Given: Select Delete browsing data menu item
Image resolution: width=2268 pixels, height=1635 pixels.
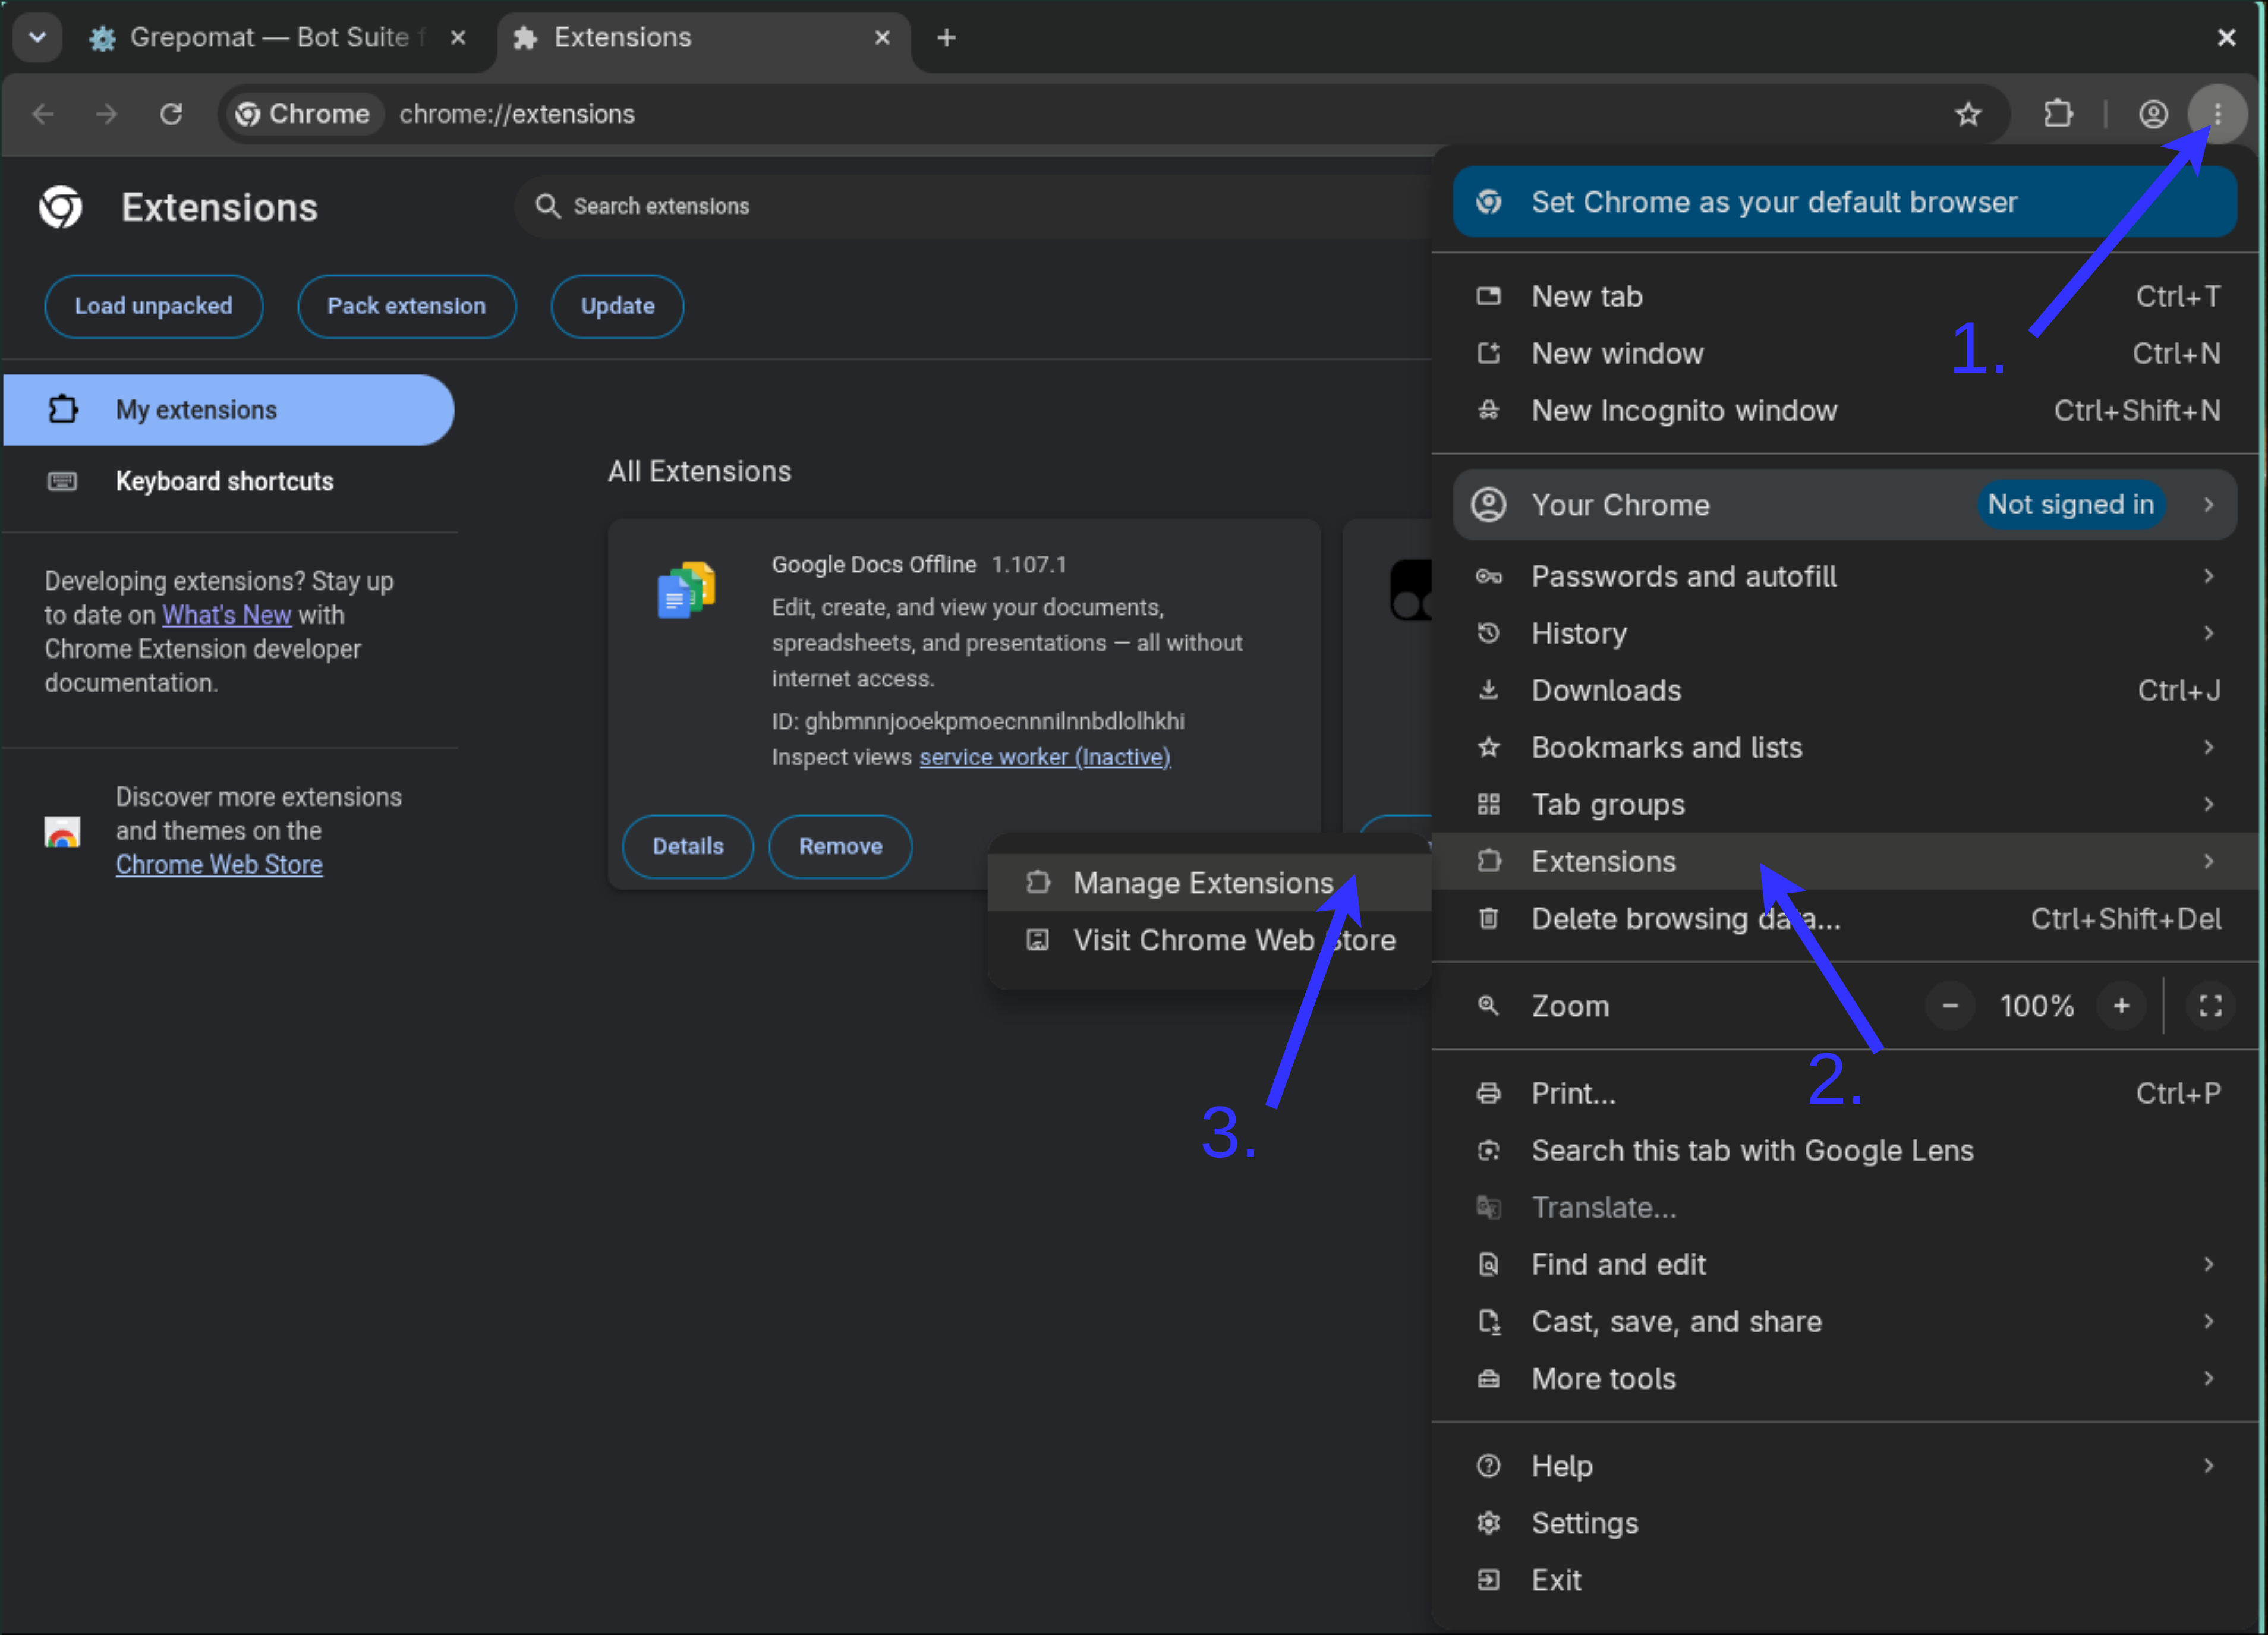Looking at the screenshot, I should point(1844,918).
